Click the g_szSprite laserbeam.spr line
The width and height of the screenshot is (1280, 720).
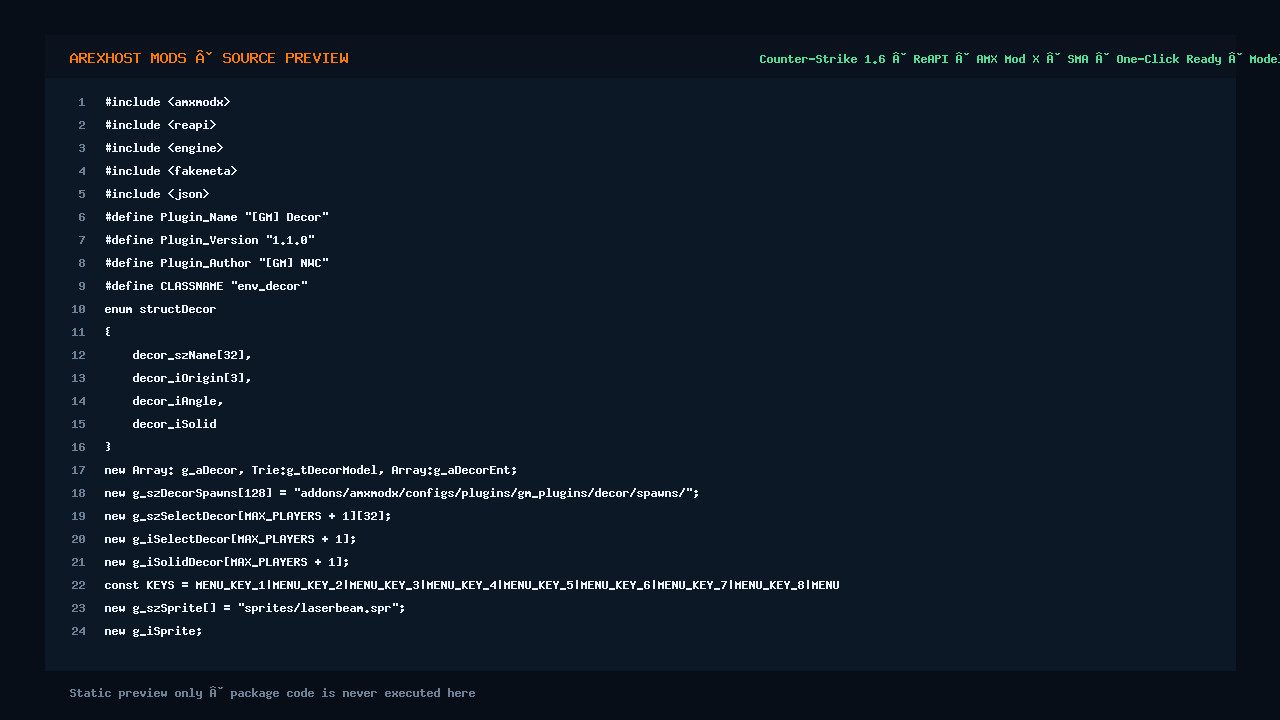pyautogui.click(x=254, y=608)
